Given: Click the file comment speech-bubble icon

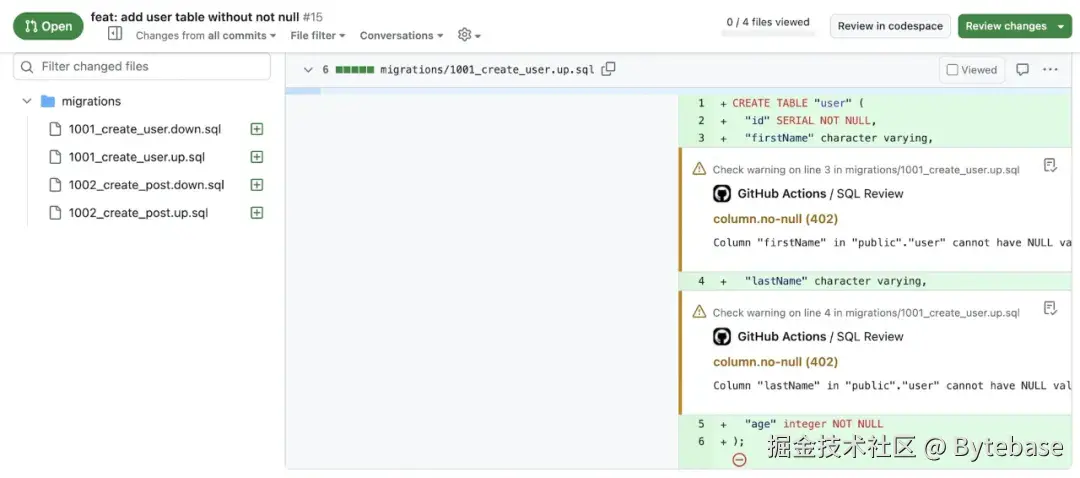Looking at the screenshot, I should pos(1022,70).
